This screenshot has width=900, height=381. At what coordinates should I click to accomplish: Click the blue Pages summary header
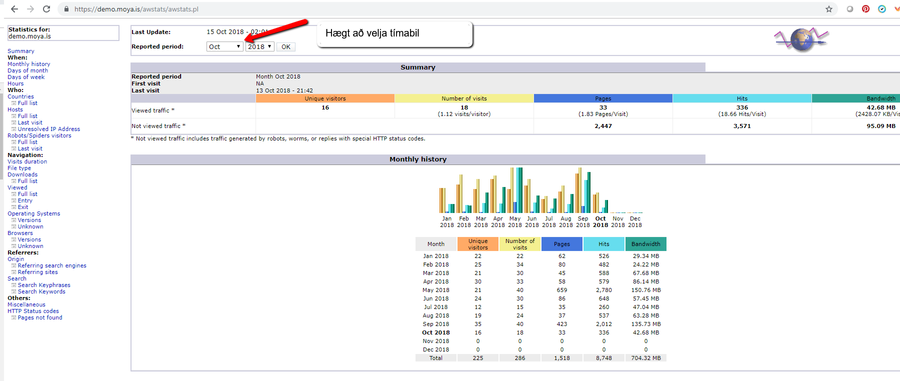coord(603,99)
